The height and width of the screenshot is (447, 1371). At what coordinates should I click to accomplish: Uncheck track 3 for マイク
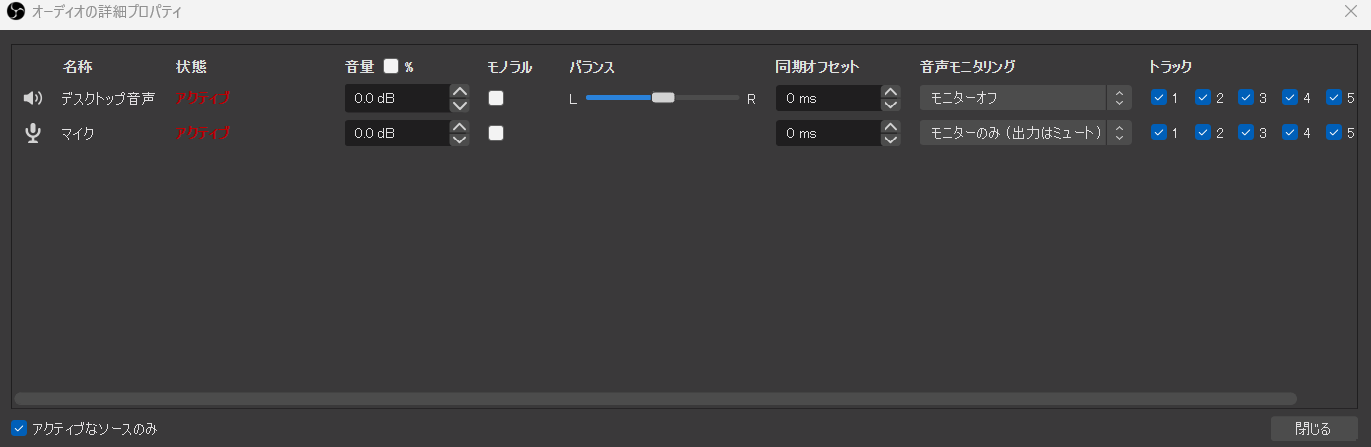(x=1246, y=133)
